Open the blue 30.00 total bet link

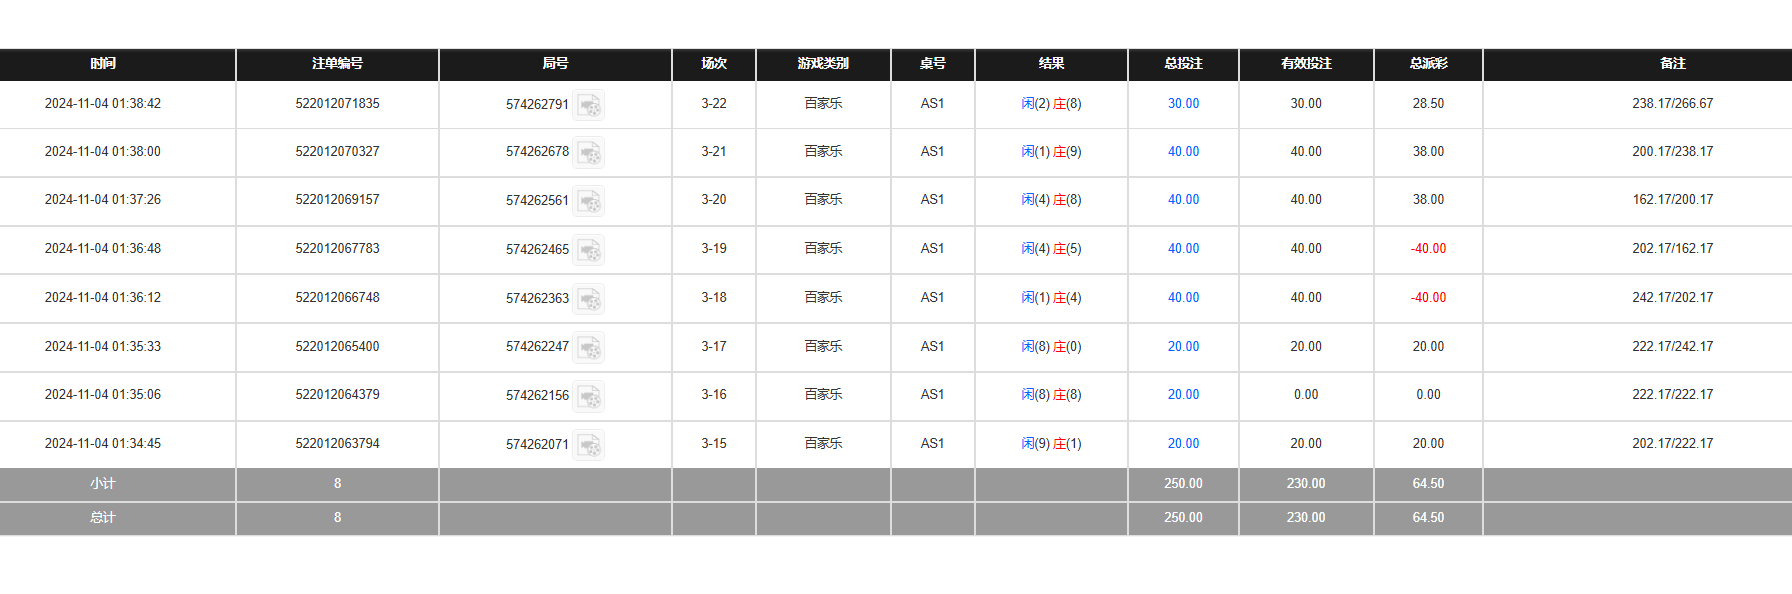tap(1183, 104)
